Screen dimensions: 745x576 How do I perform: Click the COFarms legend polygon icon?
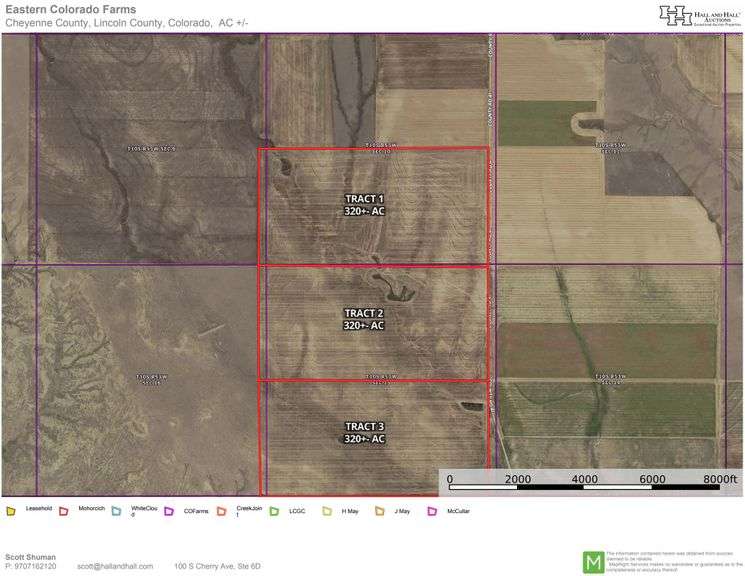point(170,511)
